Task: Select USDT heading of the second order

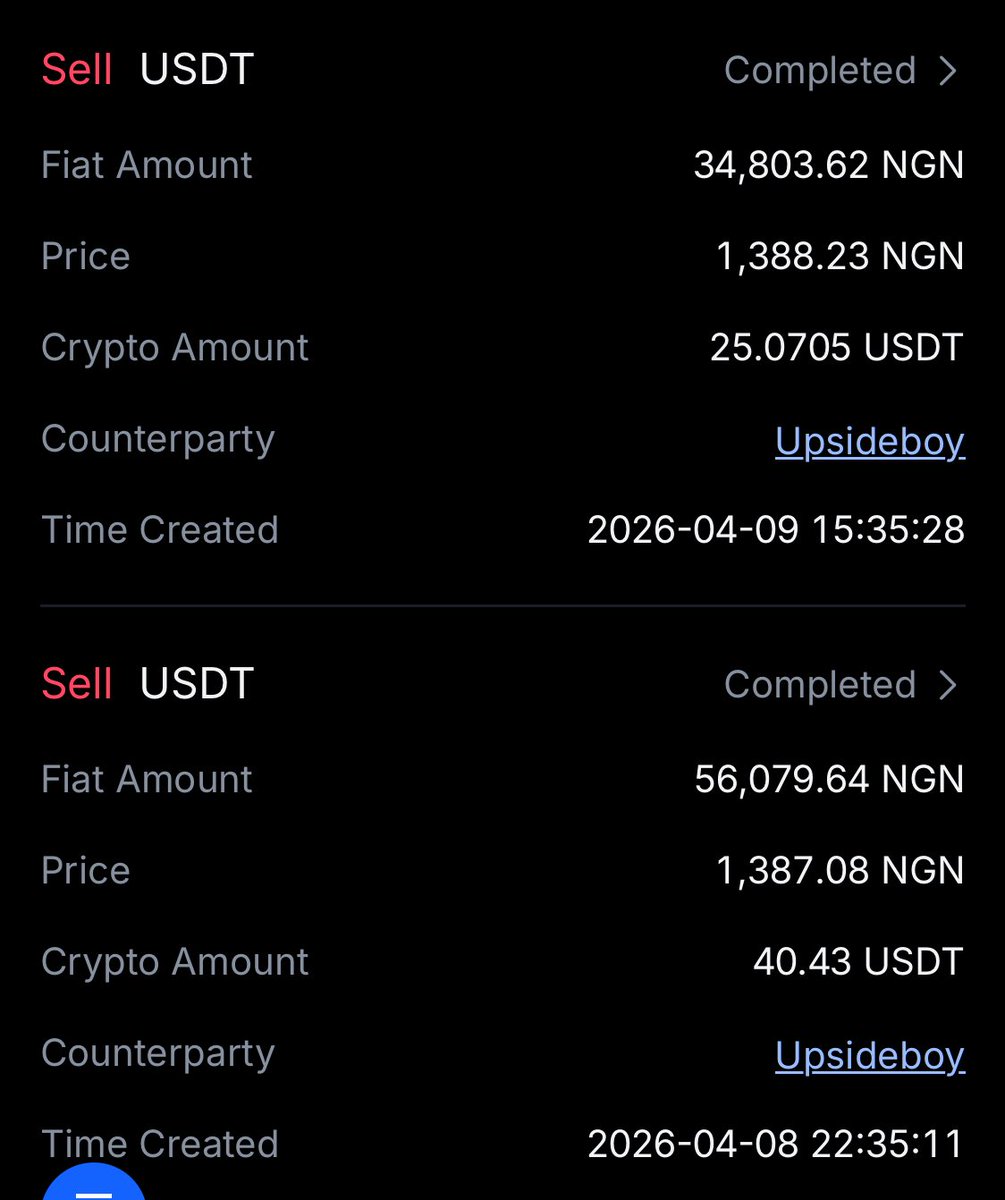Action: coord(197,685)
